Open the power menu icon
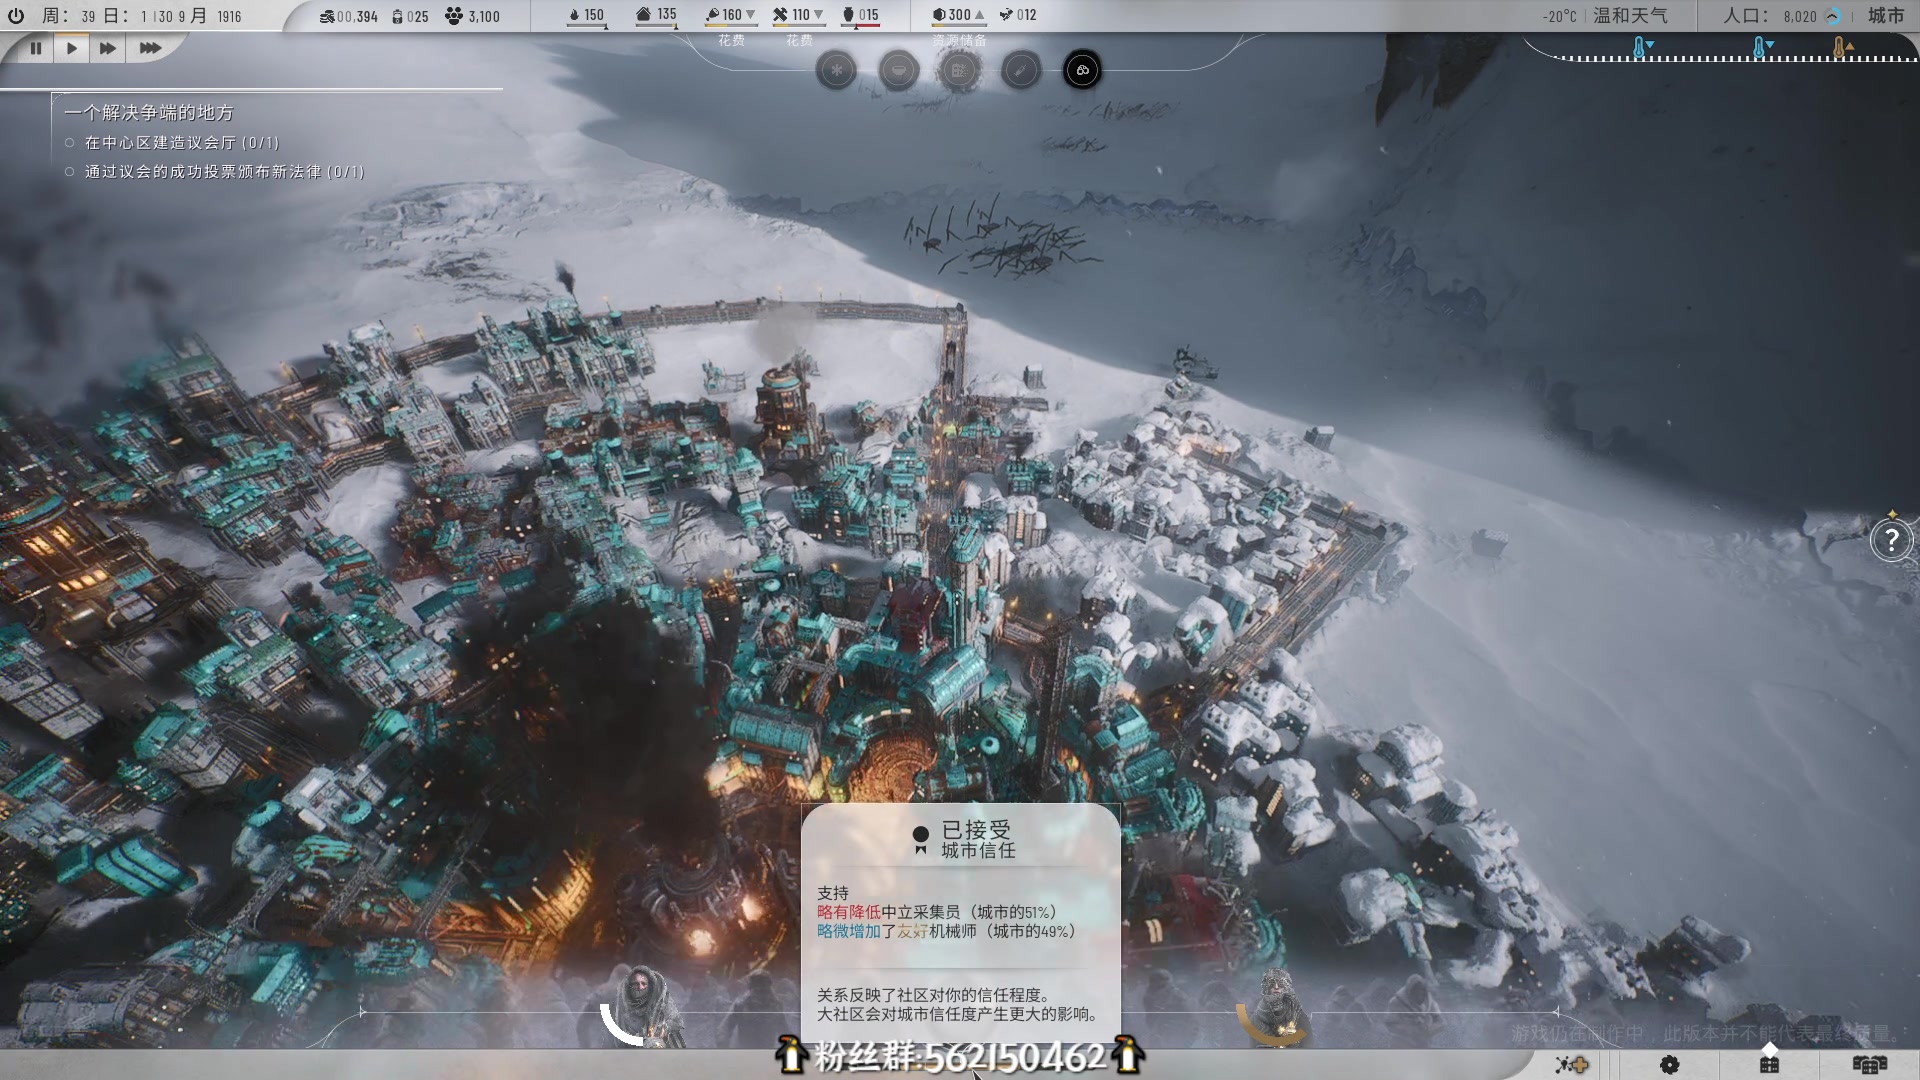1920x1080 pixels. tap(16, 15)
